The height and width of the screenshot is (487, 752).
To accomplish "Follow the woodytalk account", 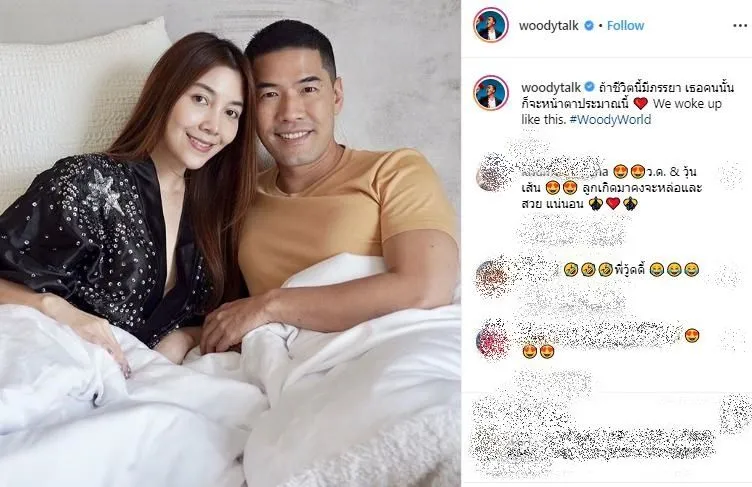I will (625, 25).
